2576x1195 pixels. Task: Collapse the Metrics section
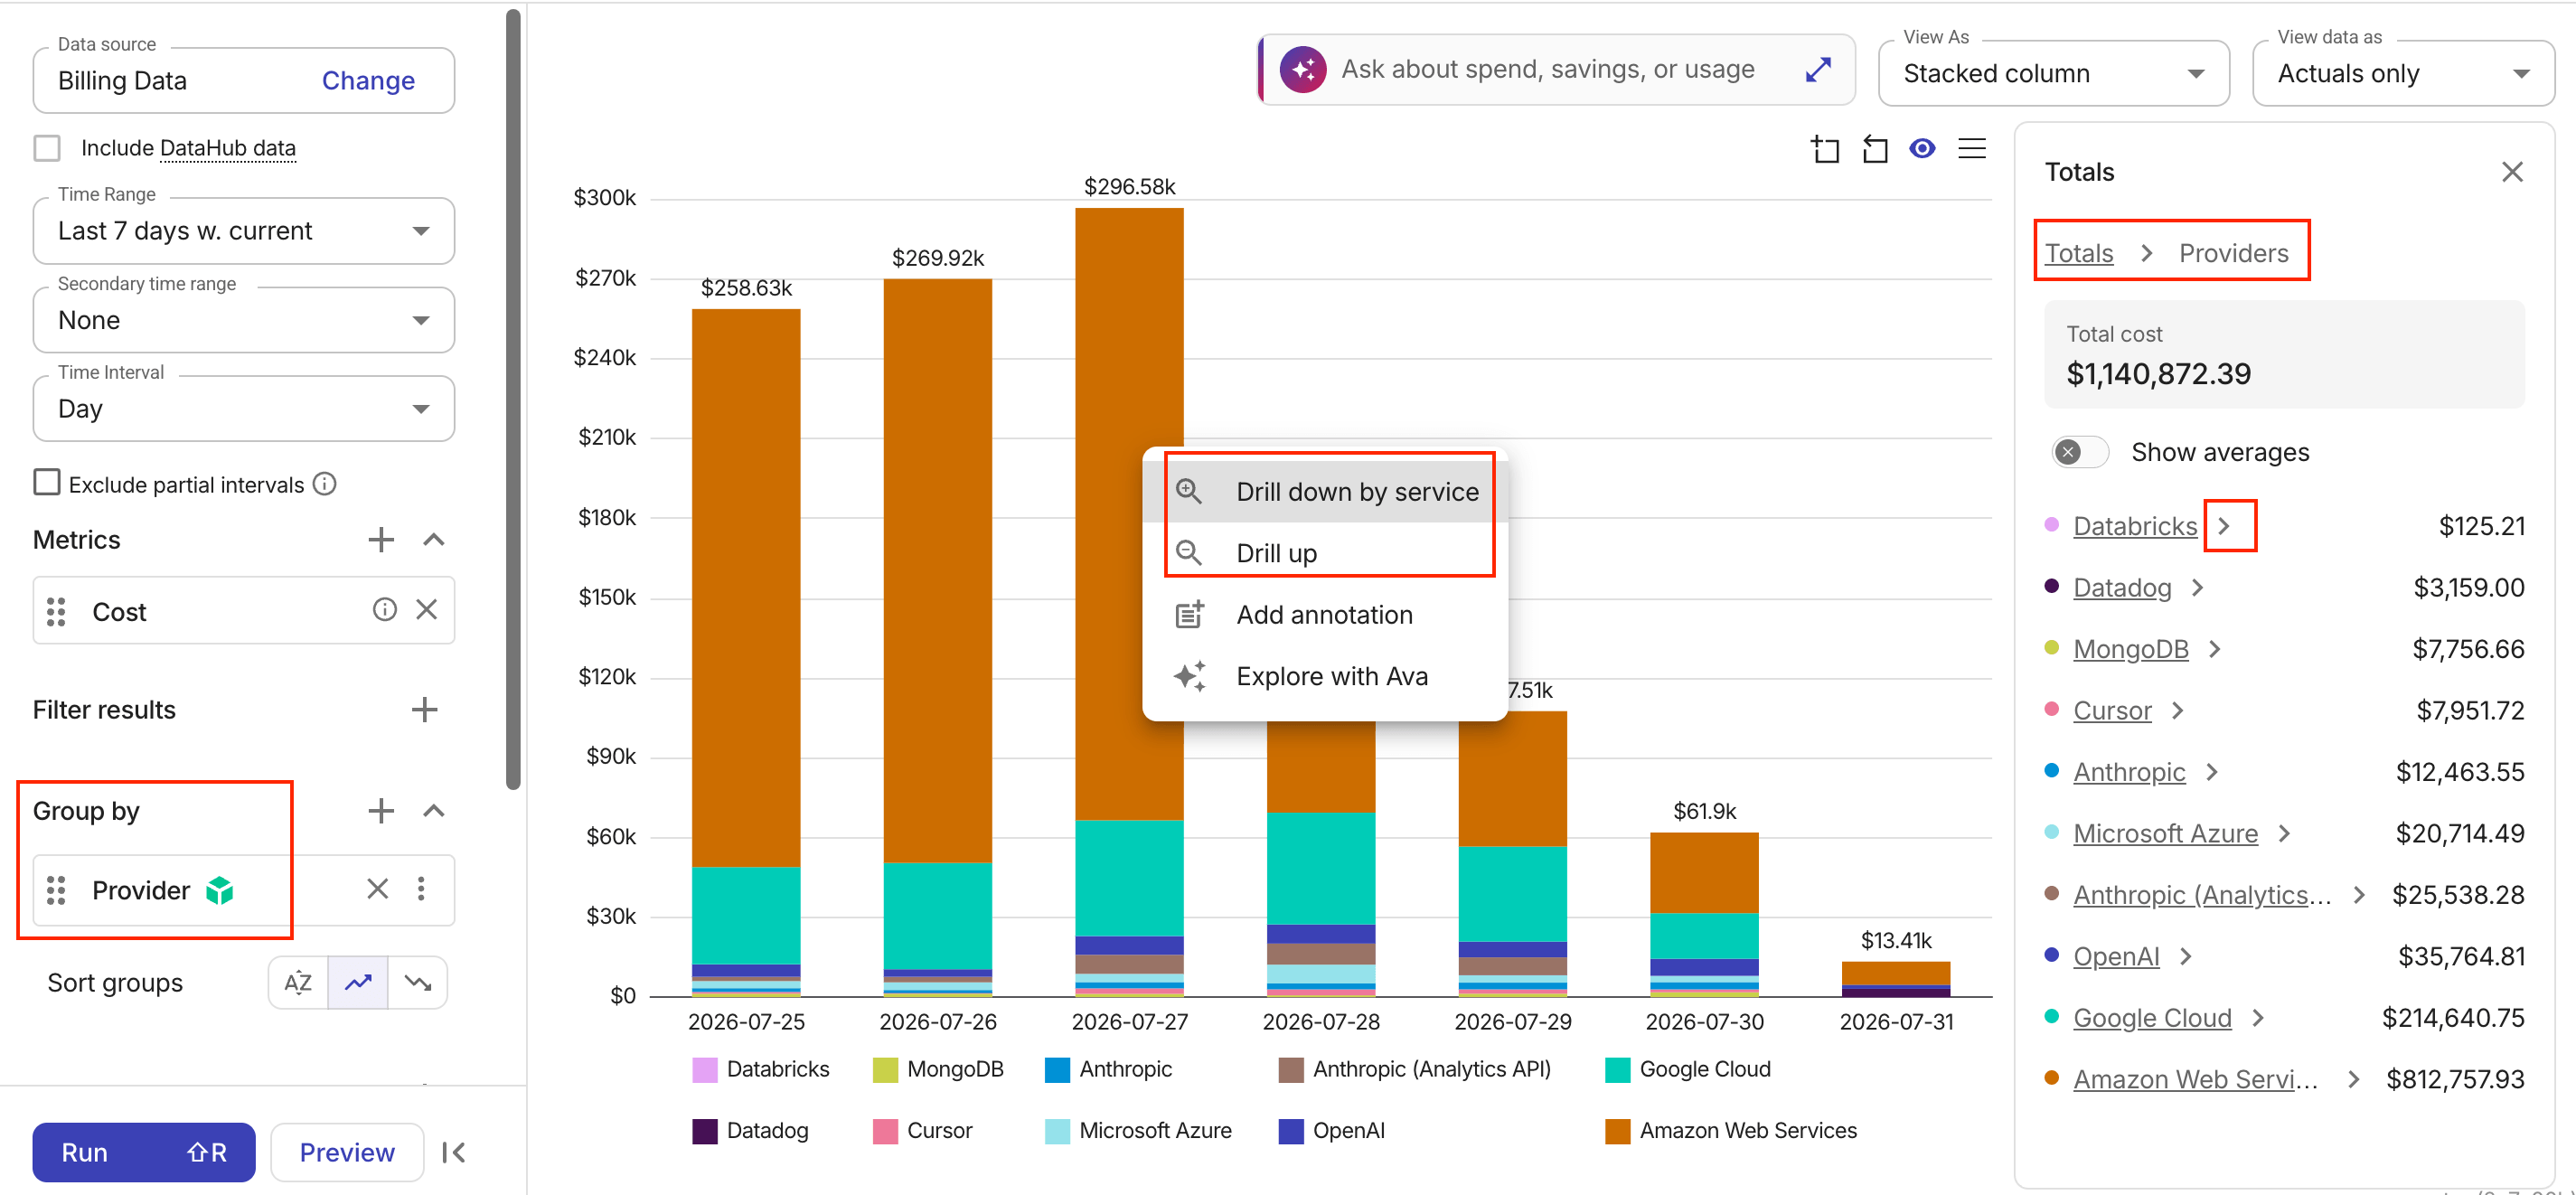(x=433, y=540)
